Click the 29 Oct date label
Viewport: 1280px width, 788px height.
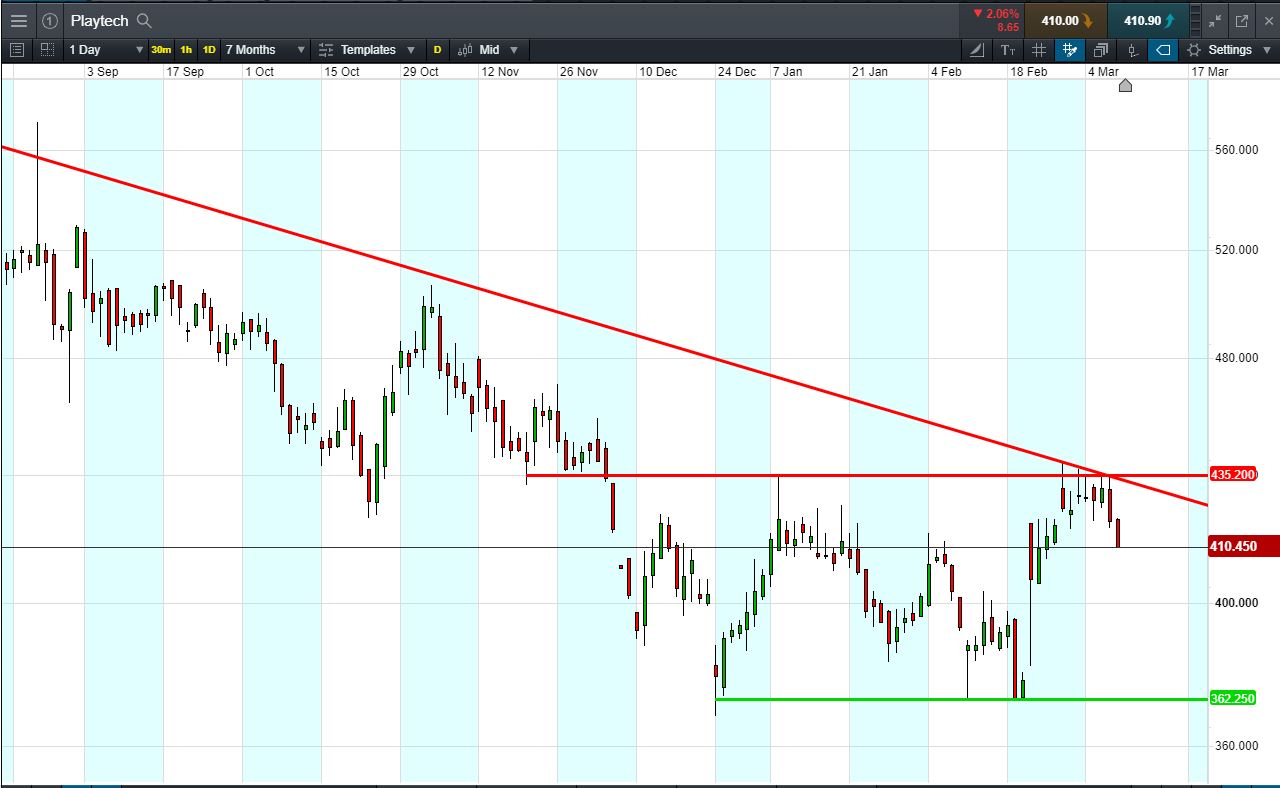(421, 72)
